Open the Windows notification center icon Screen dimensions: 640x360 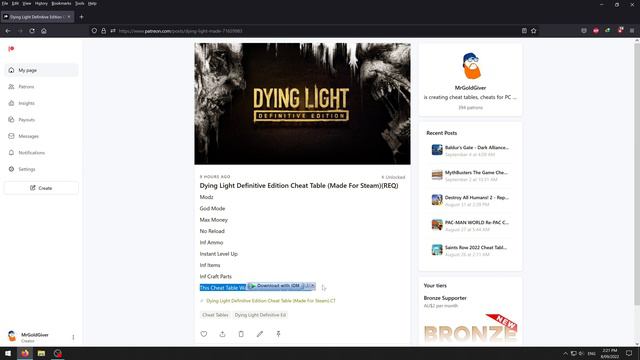pos(629,353)
